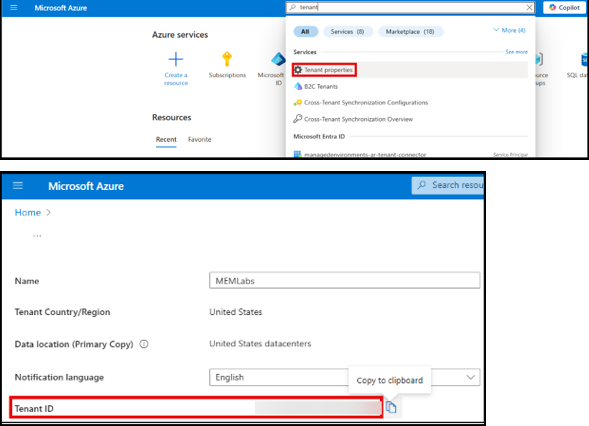Copy Tenant ID to clipboard icon
589x426 pixels.
point(391,407)
